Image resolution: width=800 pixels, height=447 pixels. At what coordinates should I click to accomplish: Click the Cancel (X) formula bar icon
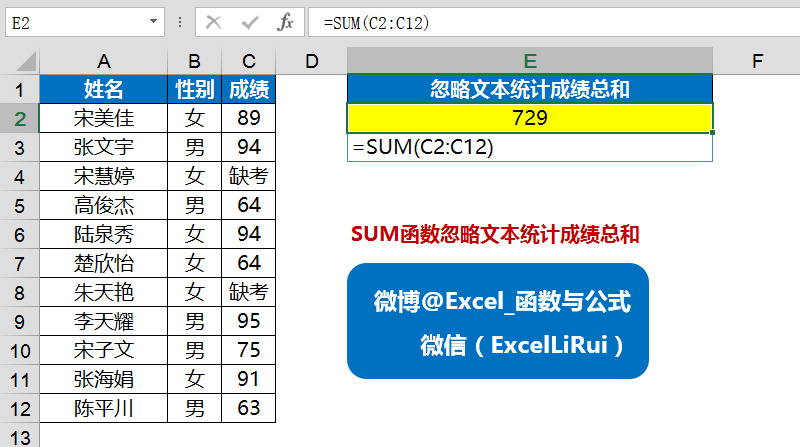(x=213, y=22)
